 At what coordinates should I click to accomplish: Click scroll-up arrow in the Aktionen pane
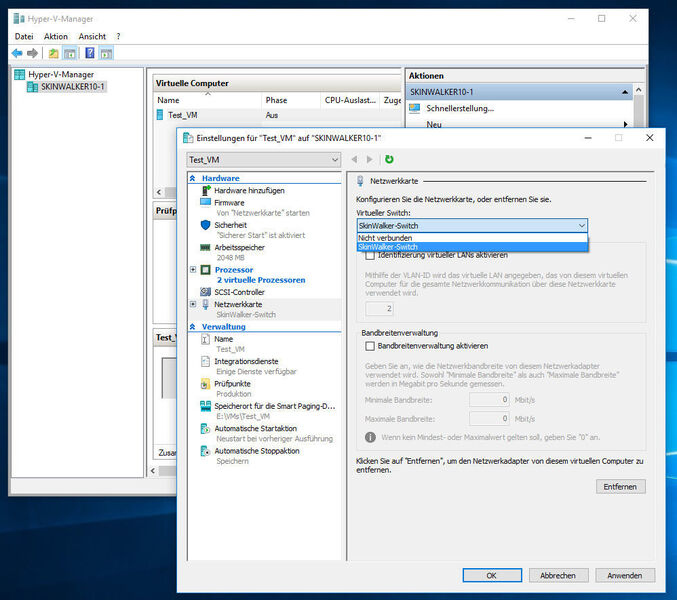[639, 90]
